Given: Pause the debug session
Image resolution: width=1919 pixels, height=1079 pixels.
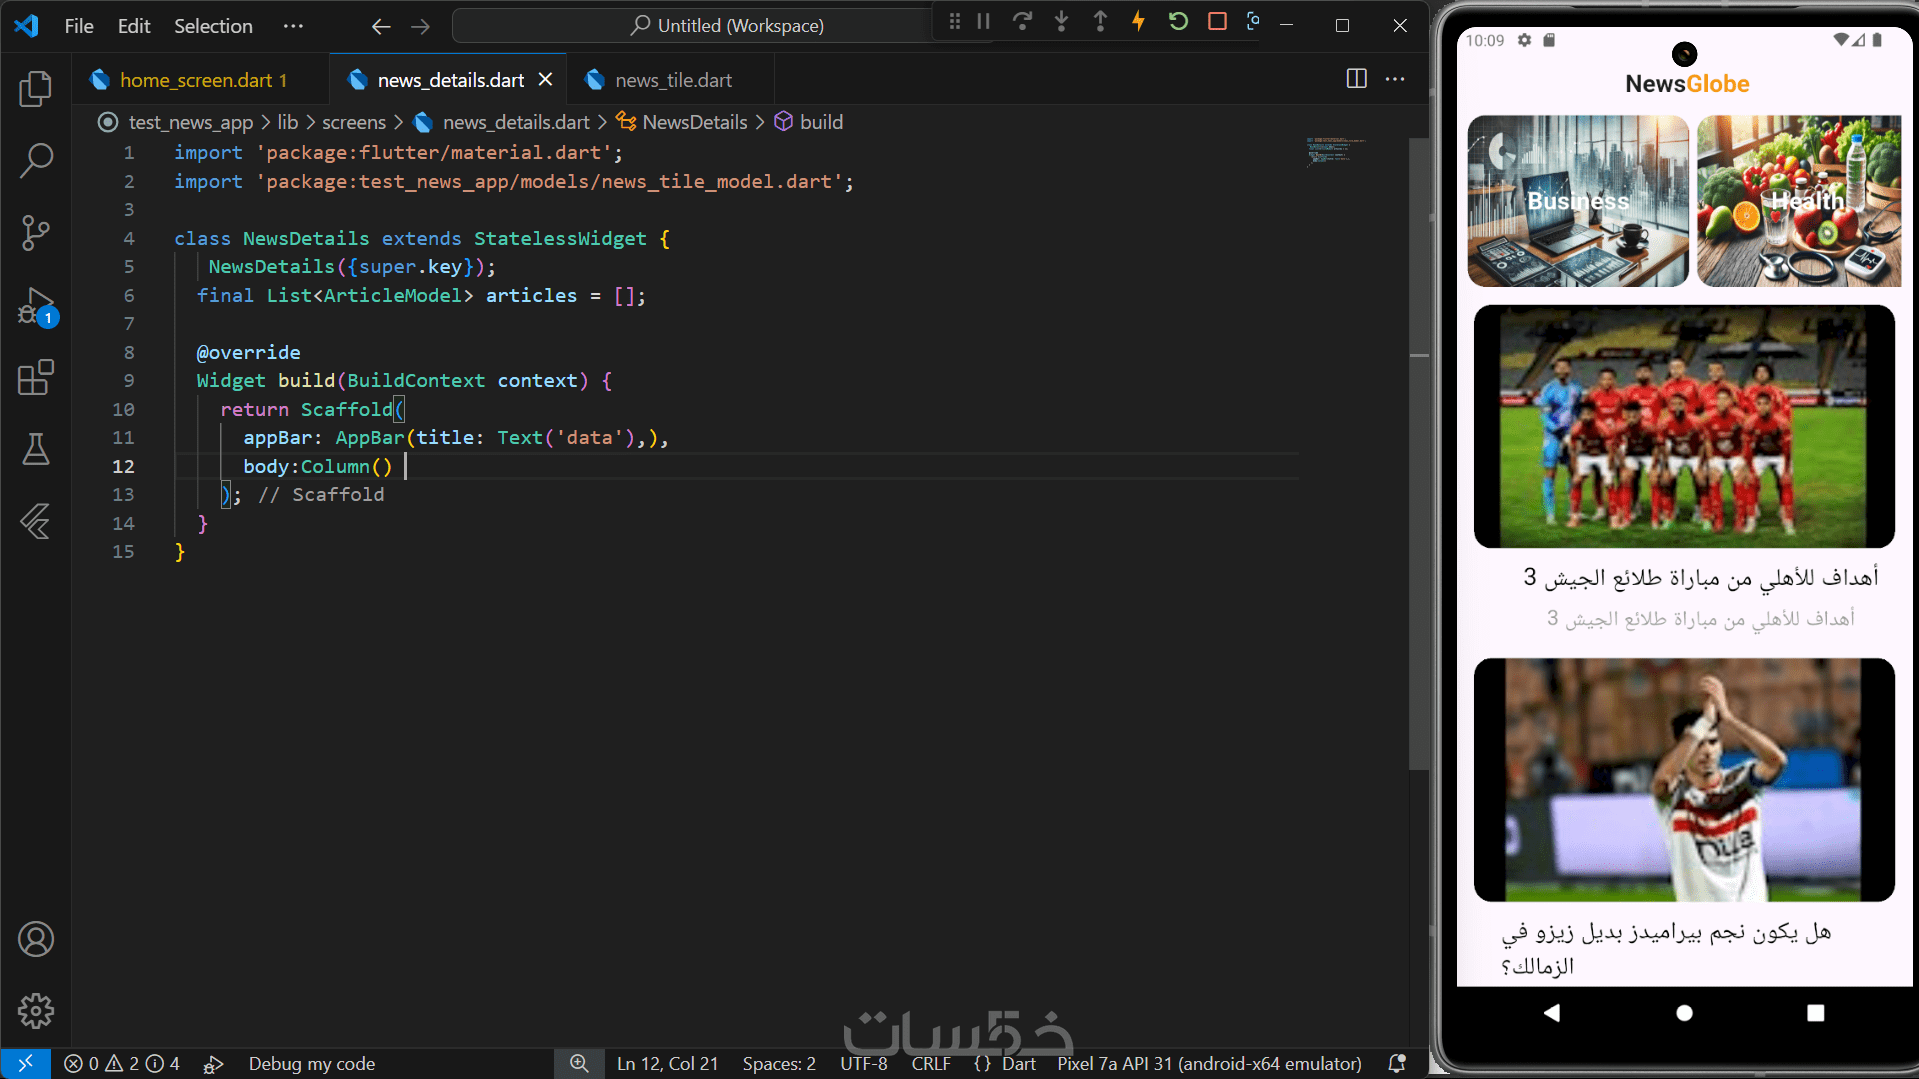Looking at the screenshot, I should tap(984, 21).
